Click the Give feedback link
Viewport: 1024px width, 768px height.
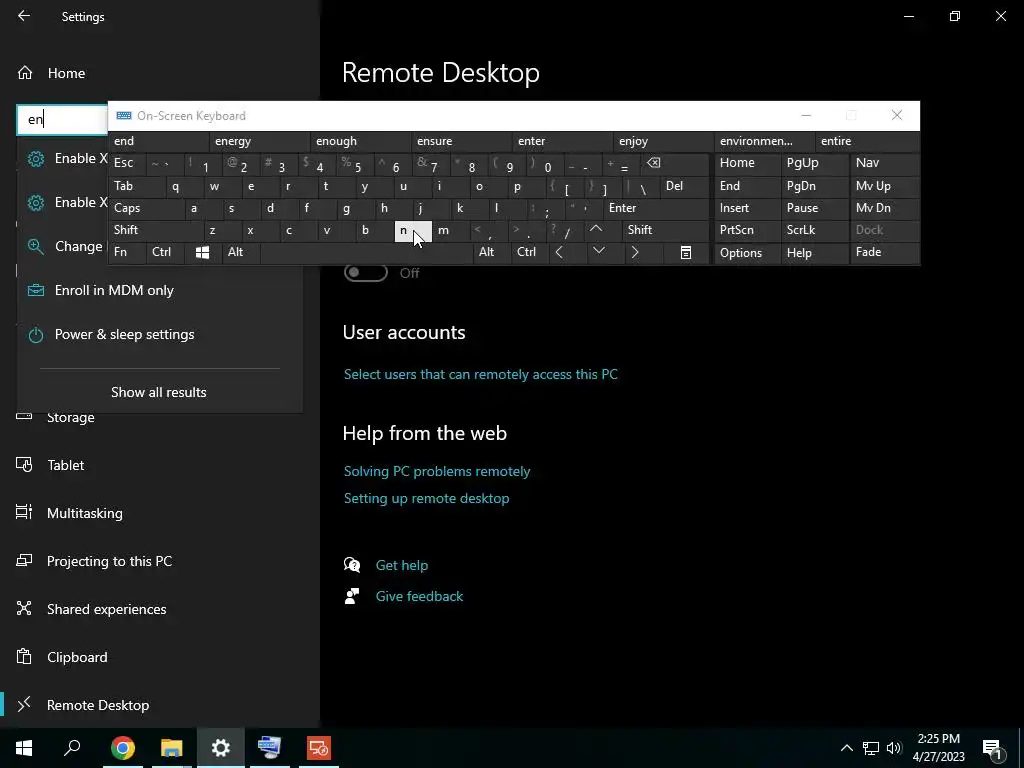(x=419, y=596)
